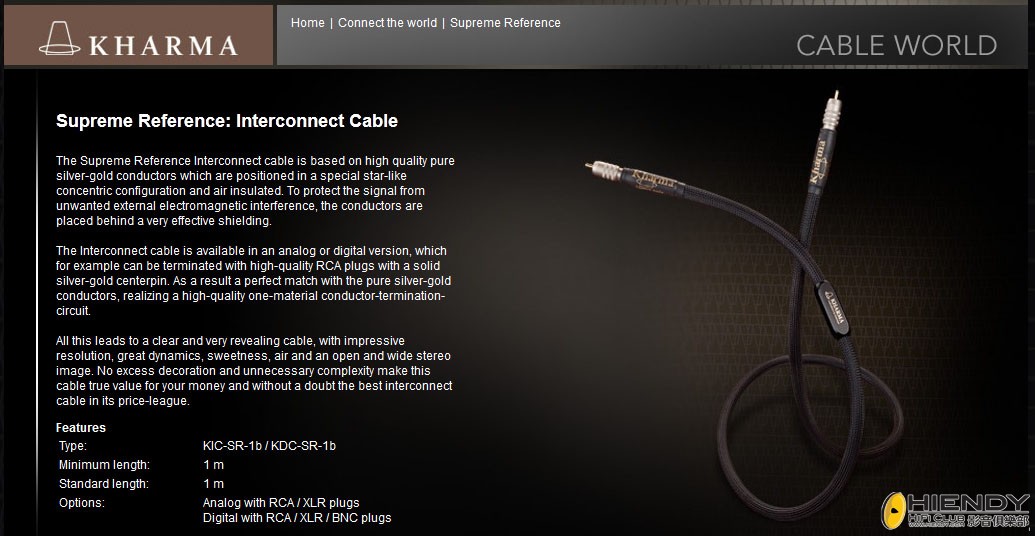
Task: Click the Minimum length label
Action: pos(104,465)
